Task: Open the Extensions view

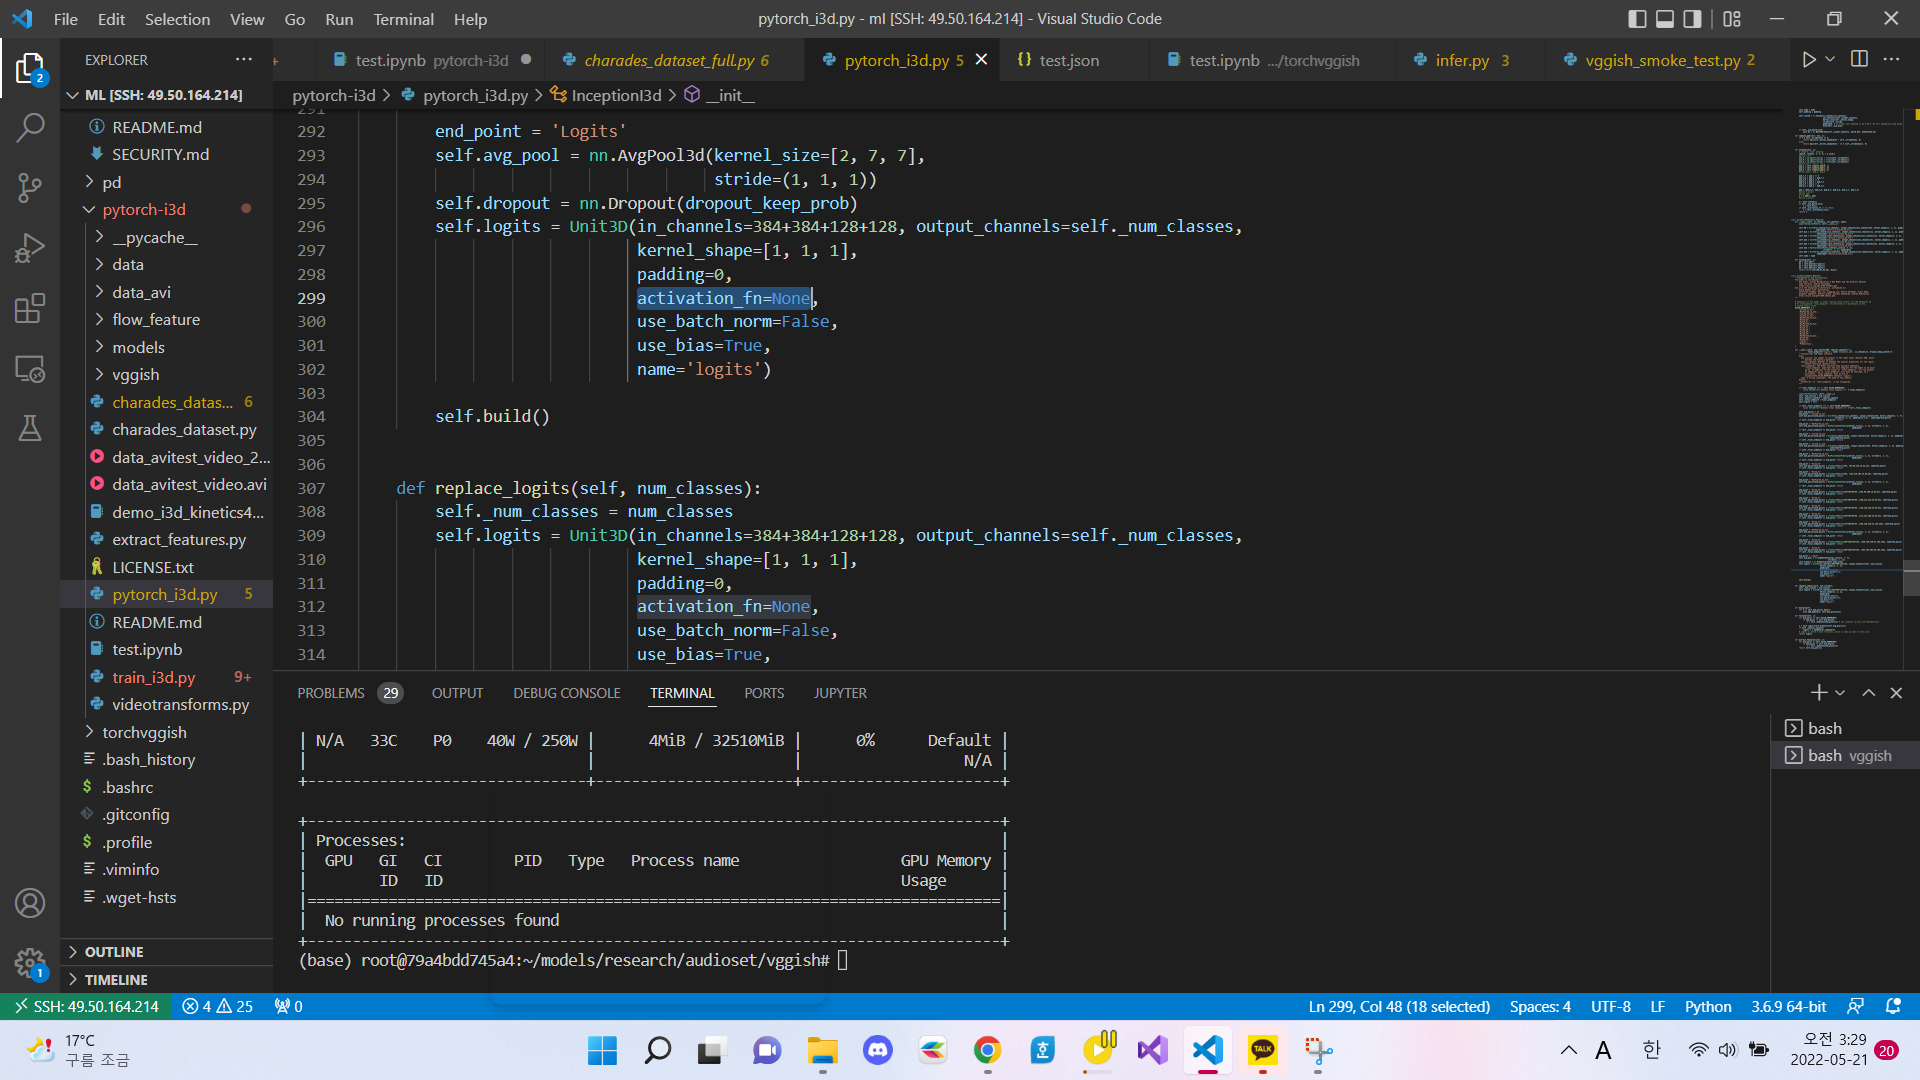Action: coord(30,308)
